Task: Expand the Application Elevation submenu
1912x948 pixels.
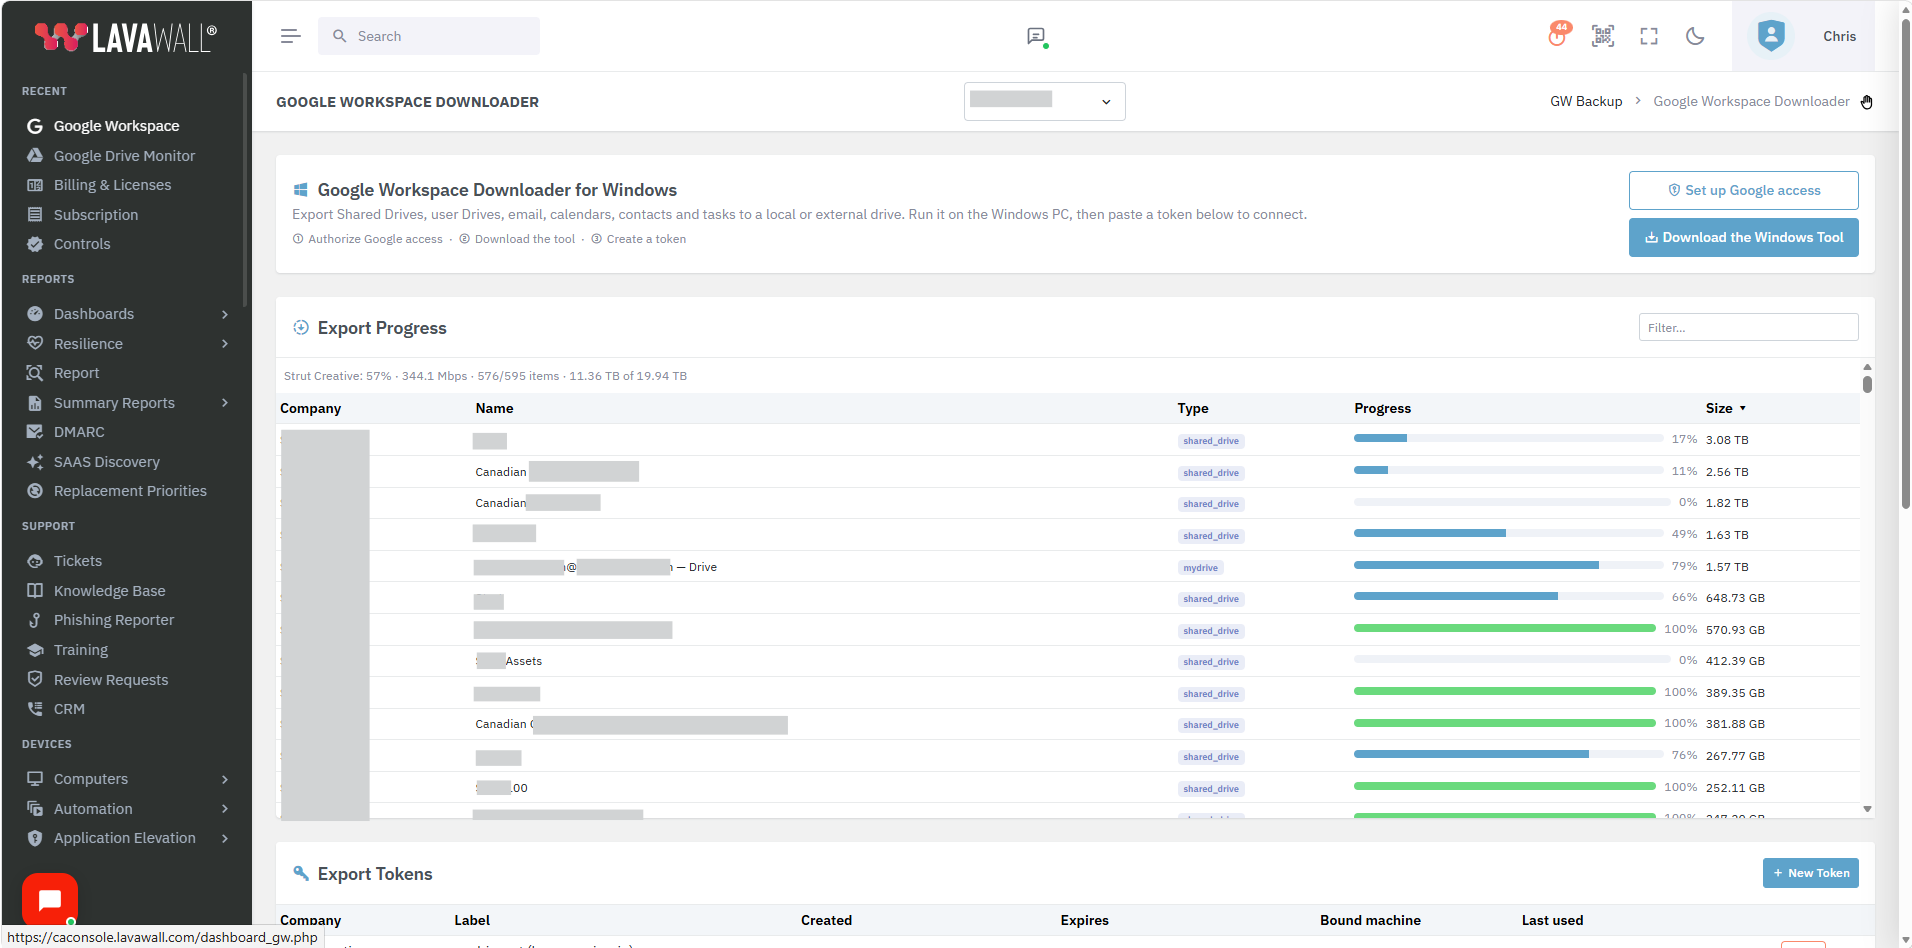Action: [225, 838]
